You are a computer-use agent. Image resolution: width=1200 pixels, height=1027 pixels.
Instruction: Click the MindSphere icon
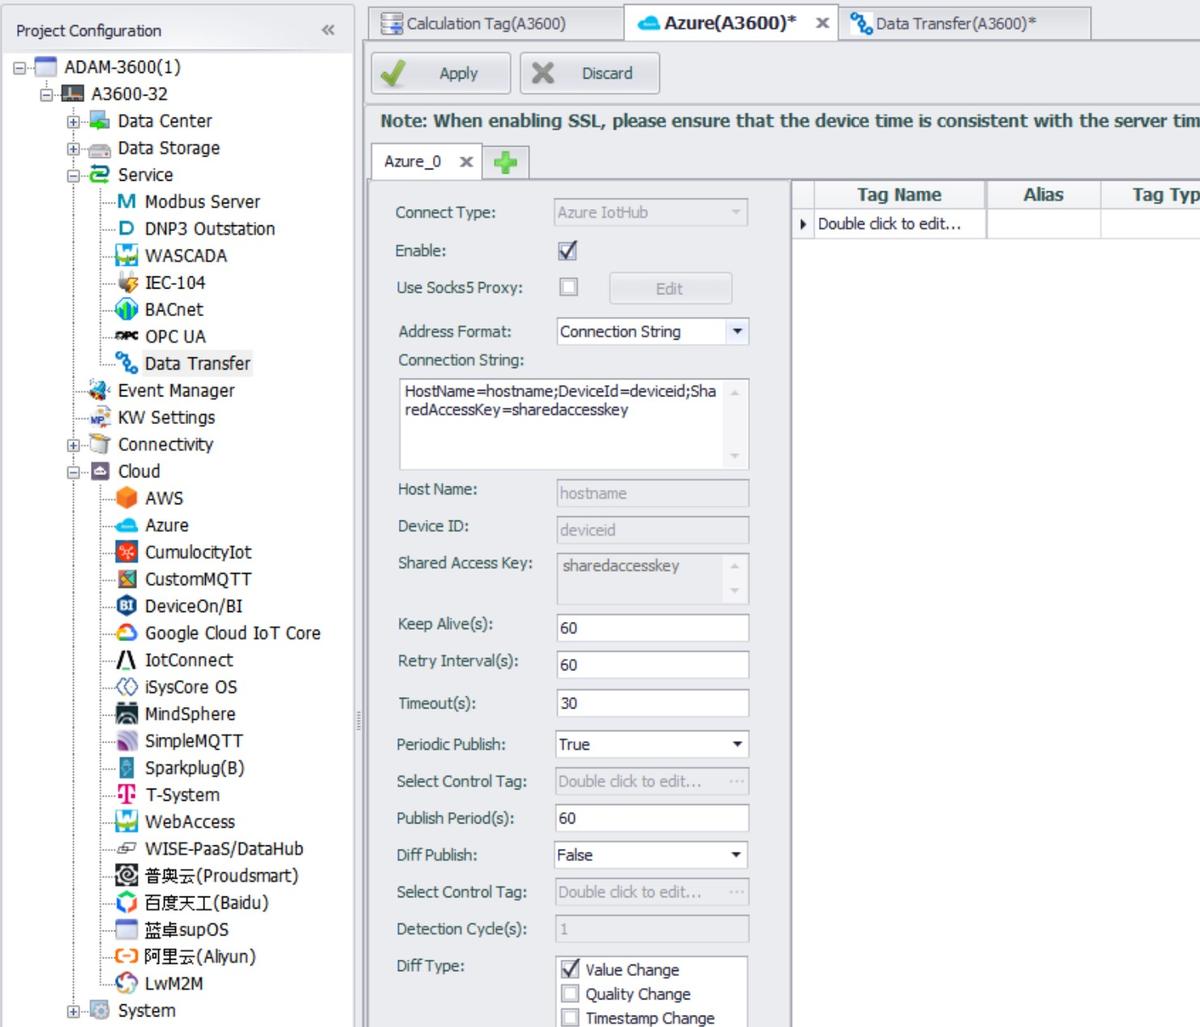tap(127, 714)
